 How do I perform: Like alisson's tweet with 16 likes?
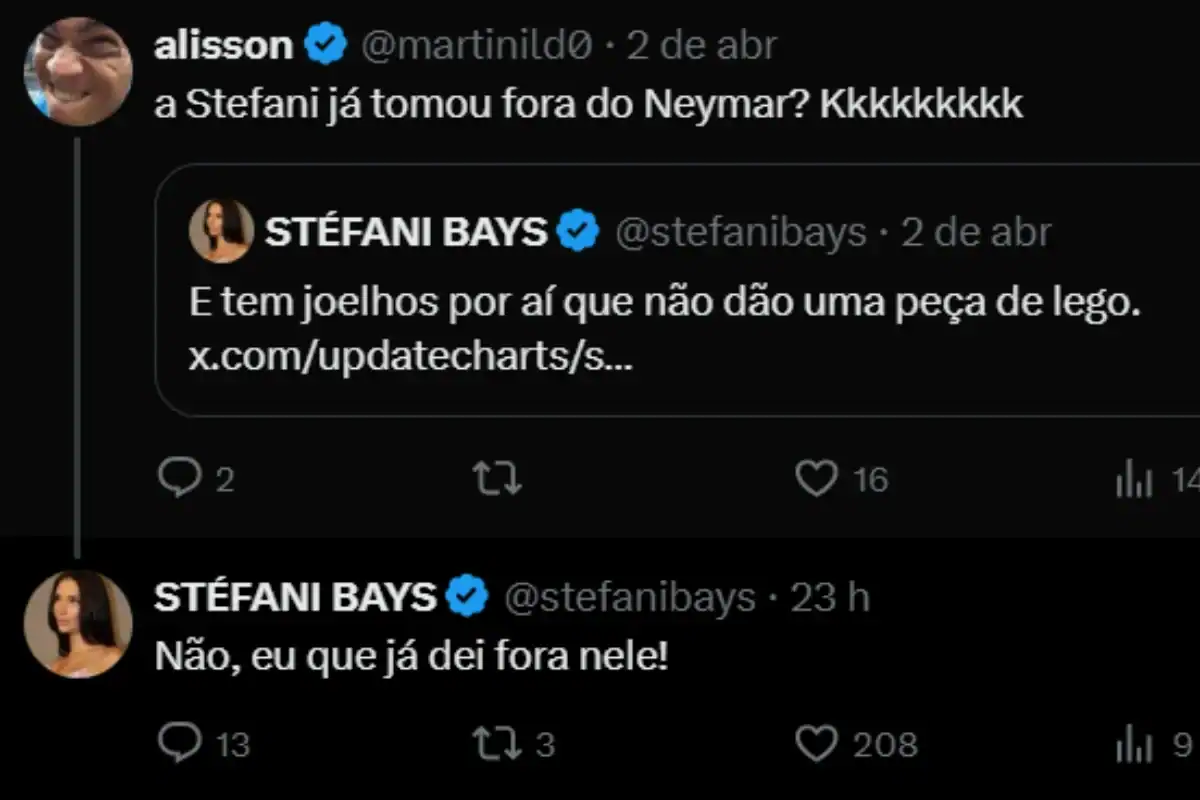[816, 479]
